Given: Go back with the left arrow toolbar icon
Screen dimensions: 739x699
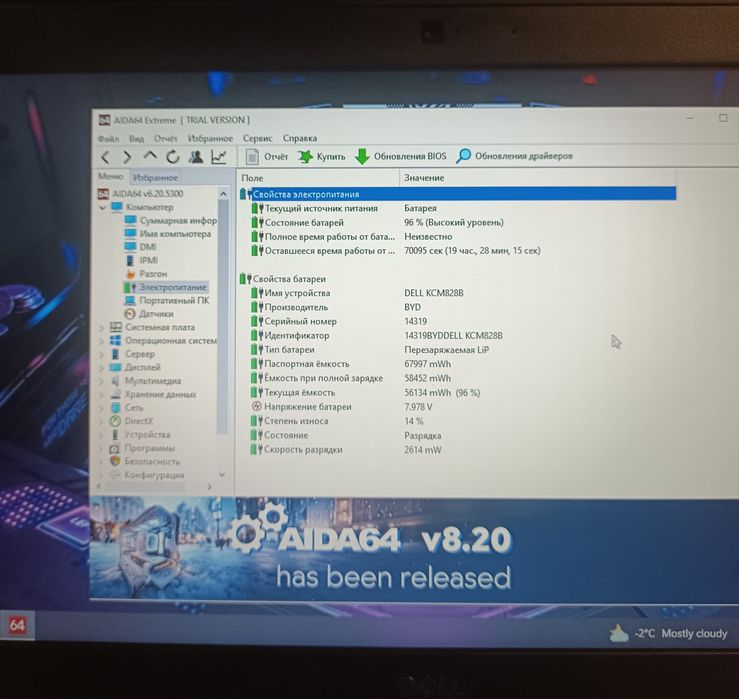Looking at the screenshot, I should click(106, 157).
